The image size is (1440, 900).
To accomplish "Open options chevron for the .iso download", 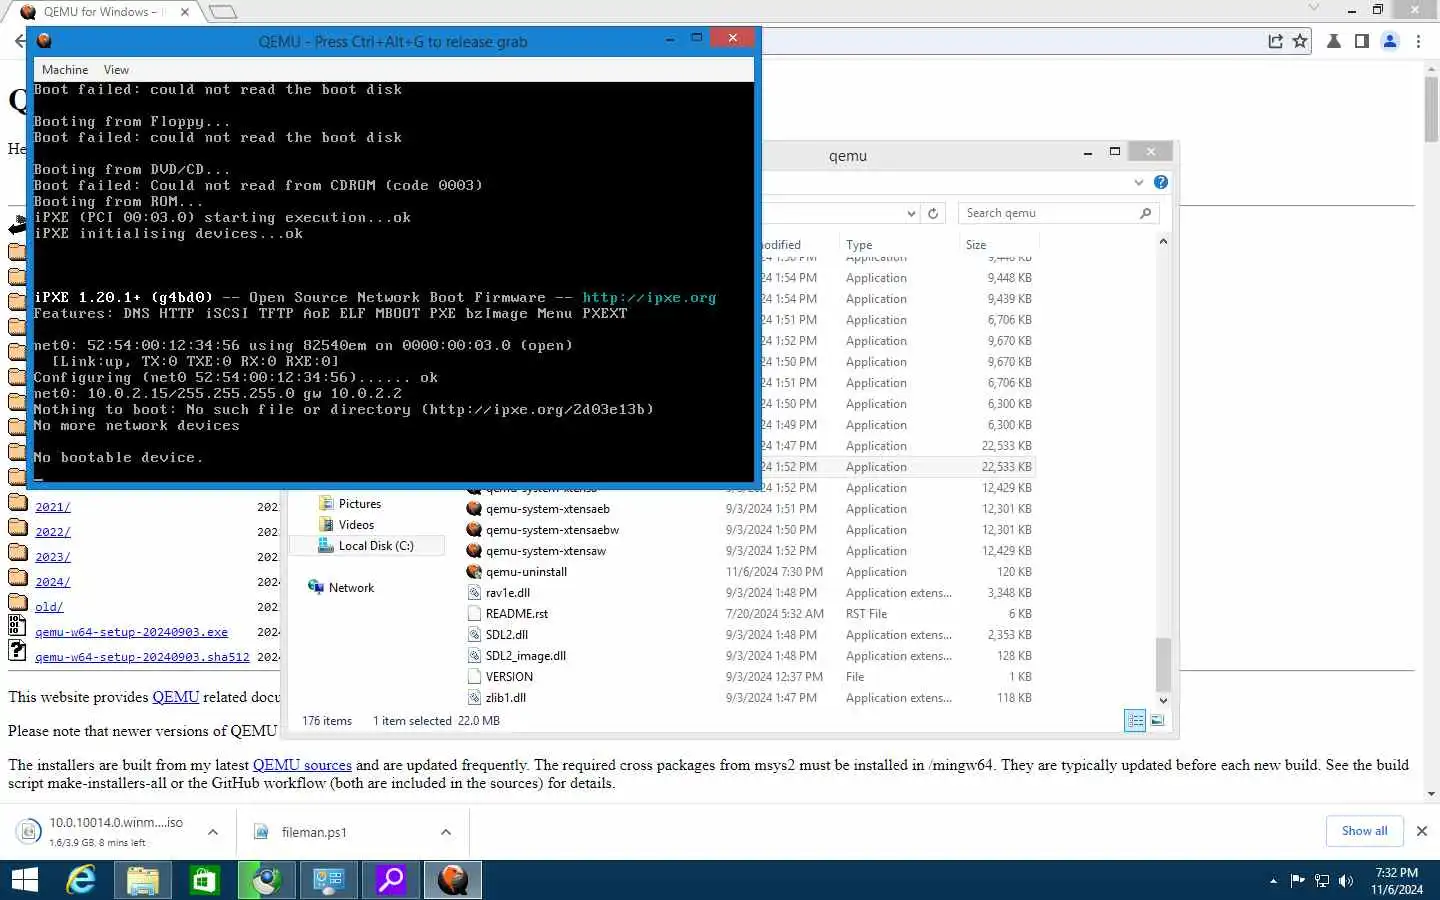I will (213, 832).
